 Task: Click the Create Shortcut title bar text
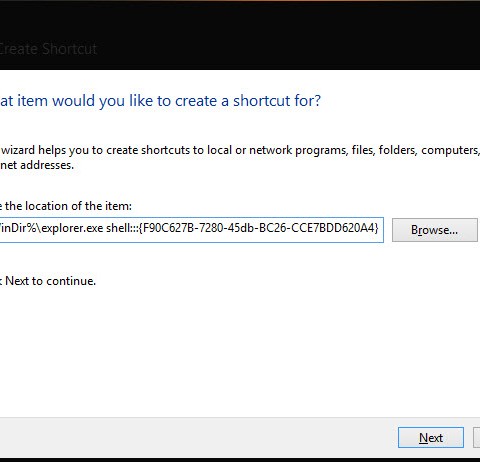(x=48, y=49)
